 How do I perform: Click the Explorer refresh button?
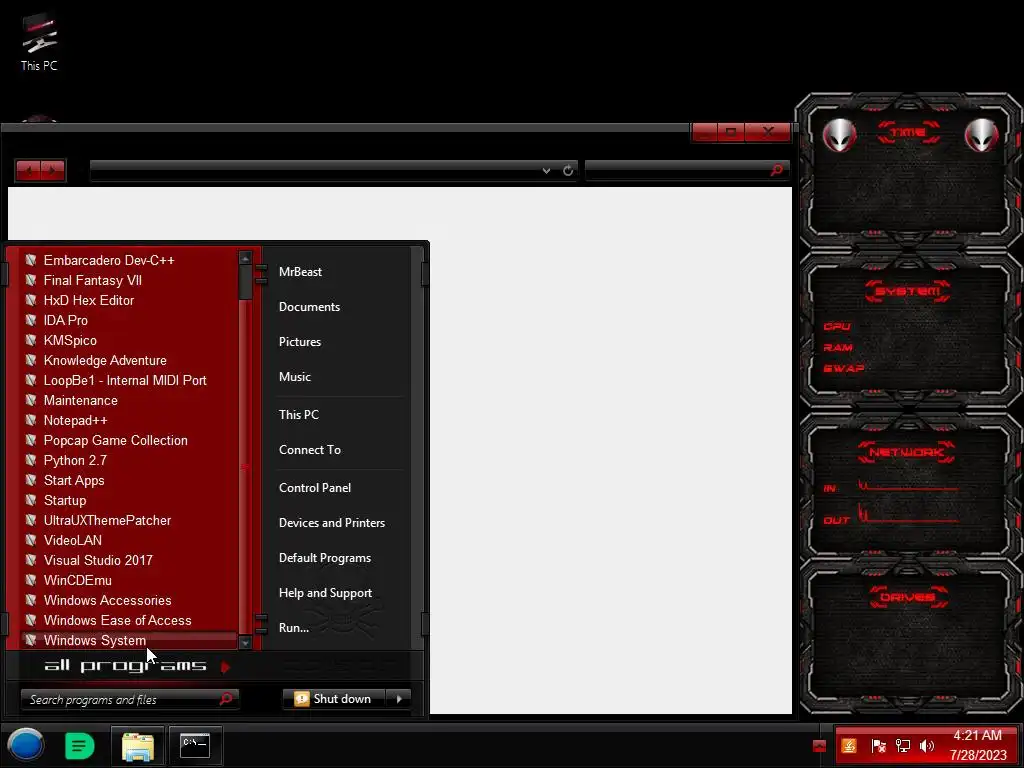568,171
